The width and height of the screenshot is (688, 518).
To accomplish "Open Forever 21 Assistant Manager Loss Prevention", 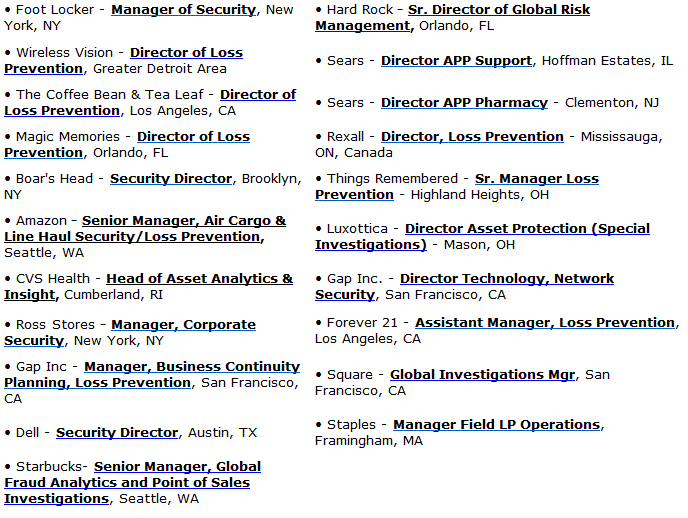I will [545, 323].
